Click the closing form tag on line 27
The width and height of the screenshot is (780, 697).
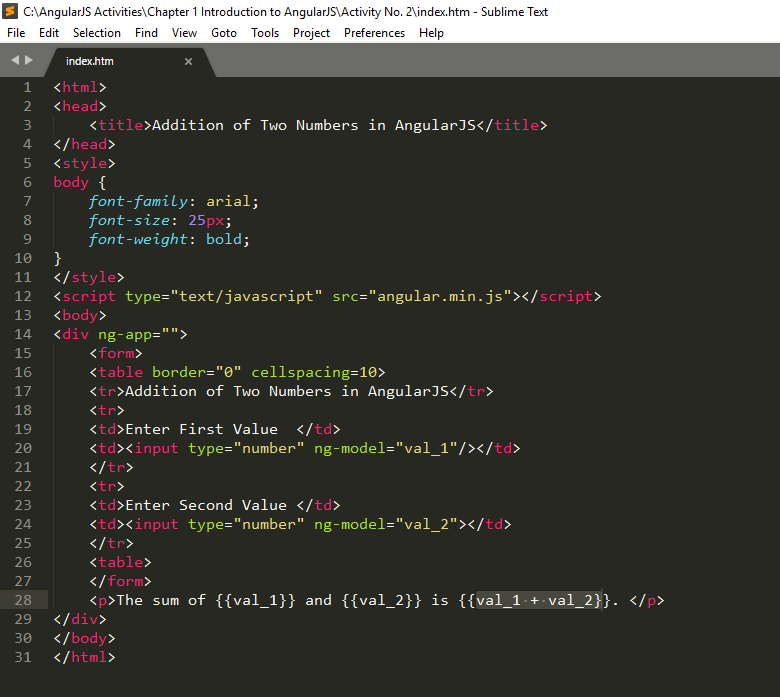(x=120, y=581)
